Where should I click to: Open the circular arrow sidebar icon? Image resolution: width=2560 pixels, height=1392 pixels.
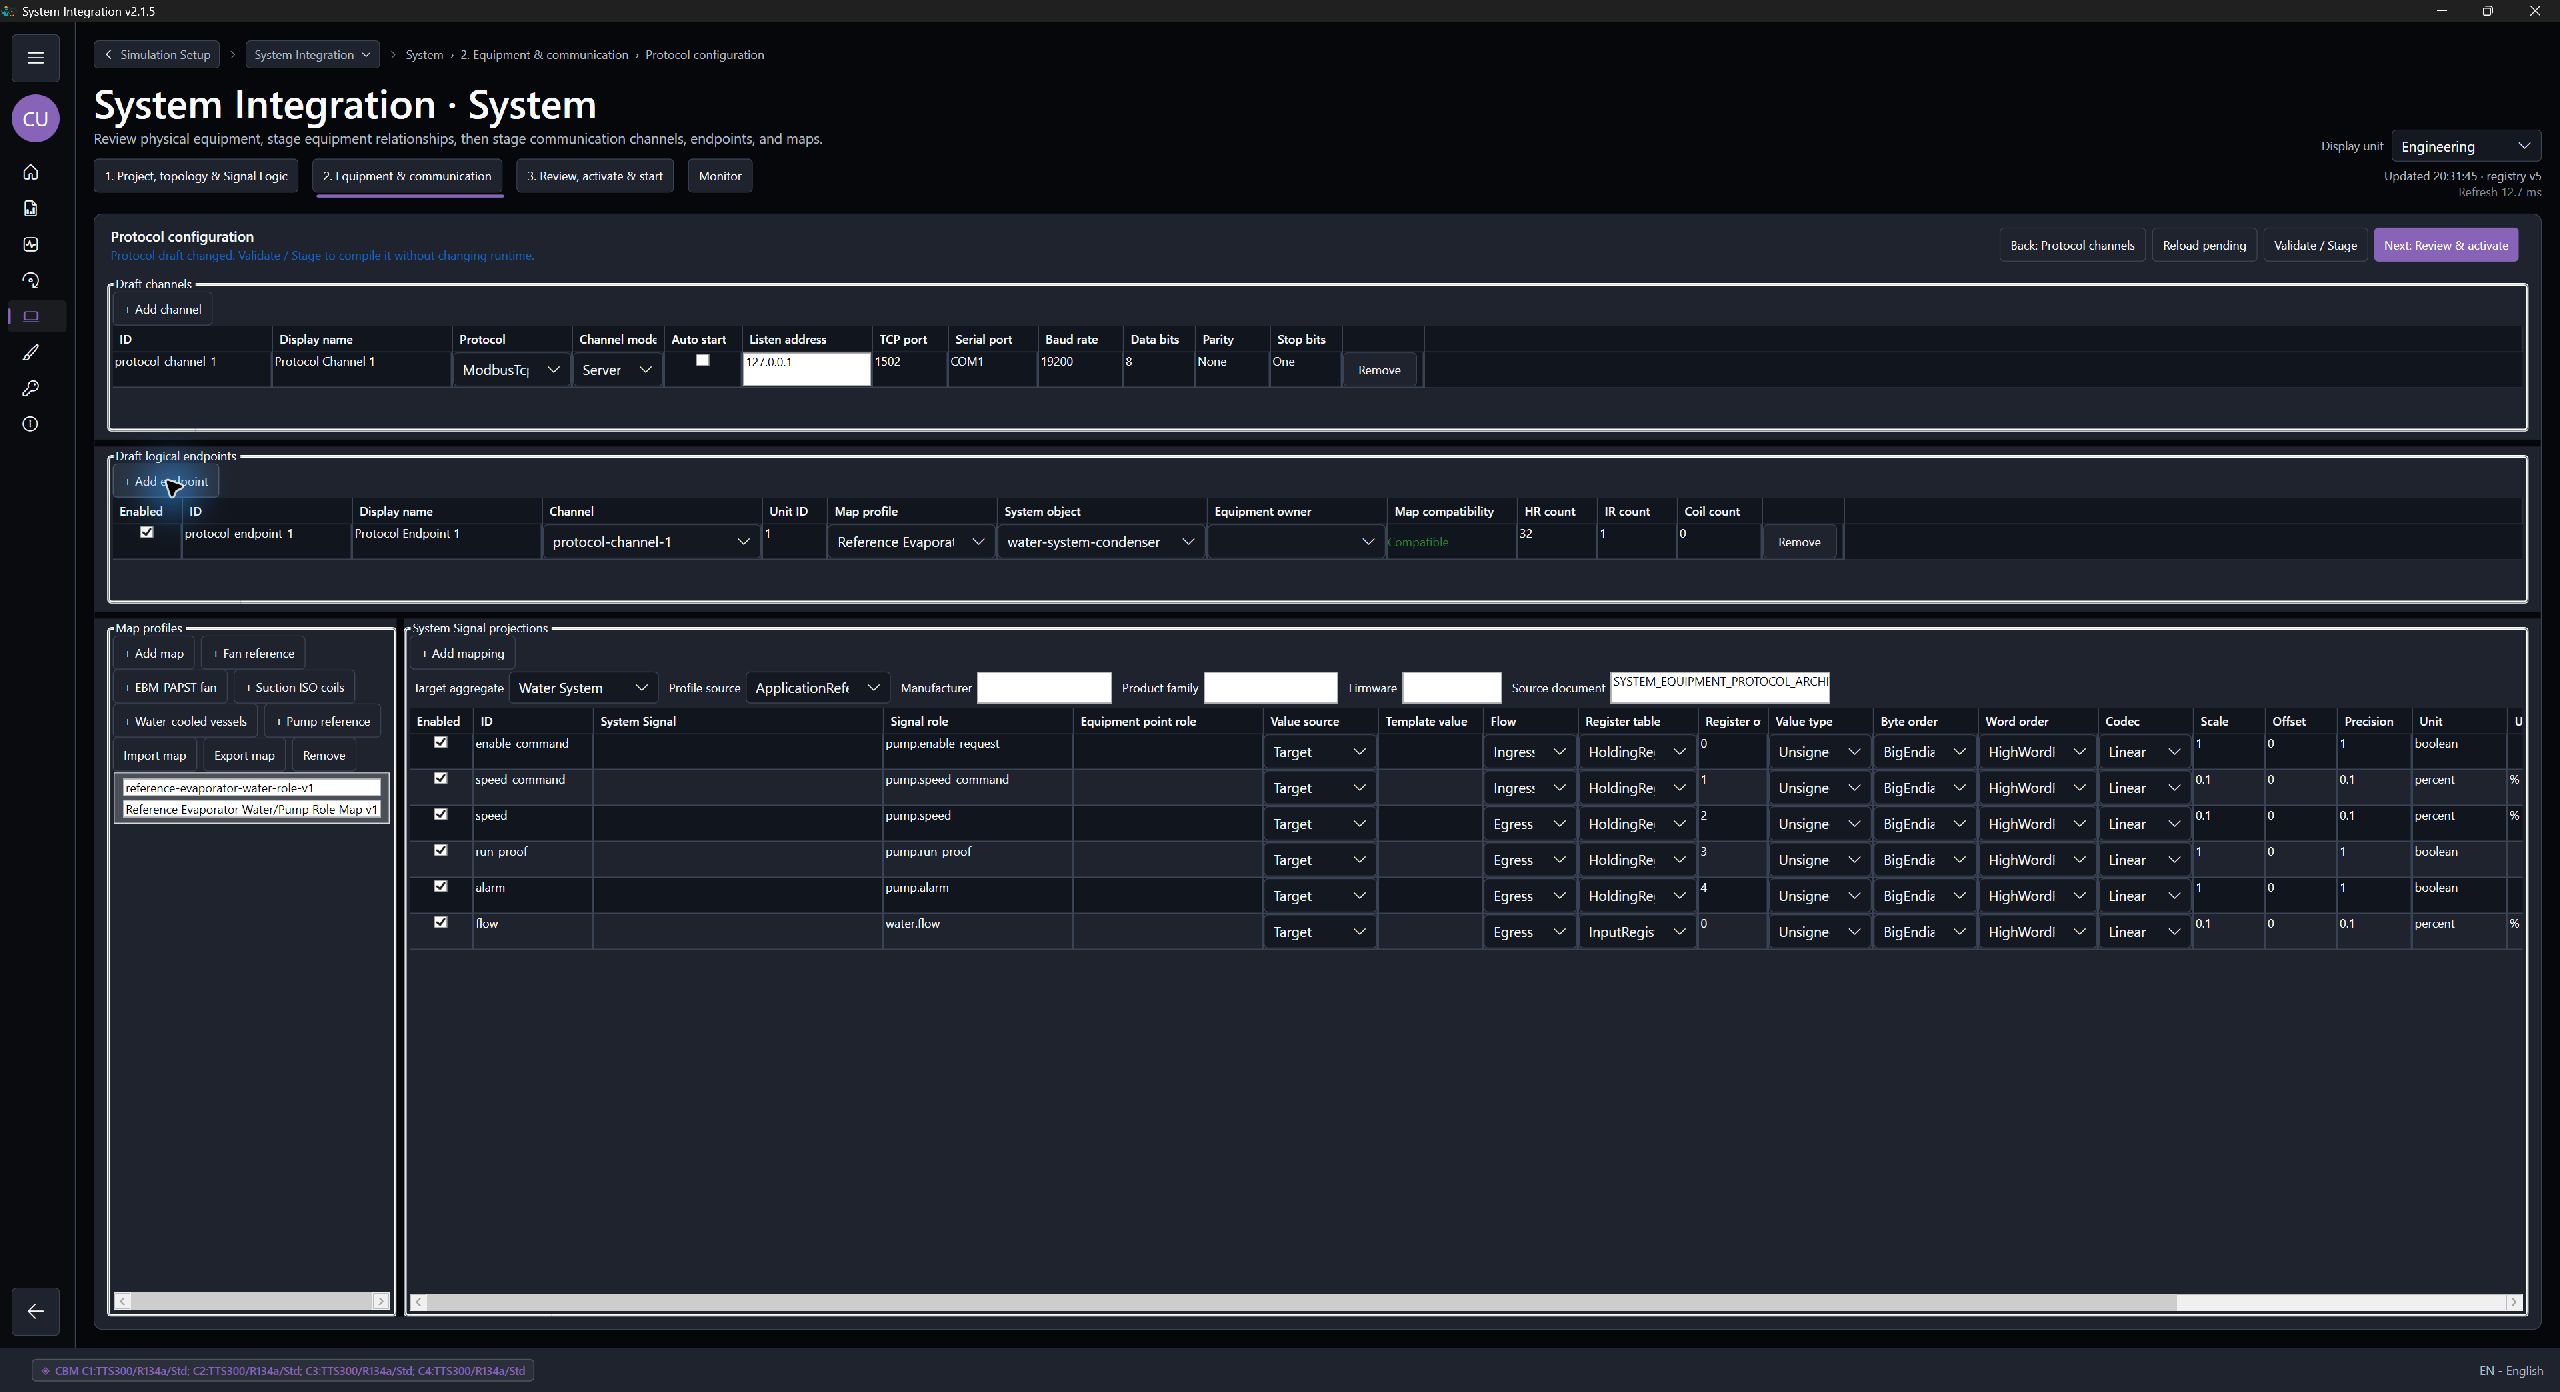31,280
